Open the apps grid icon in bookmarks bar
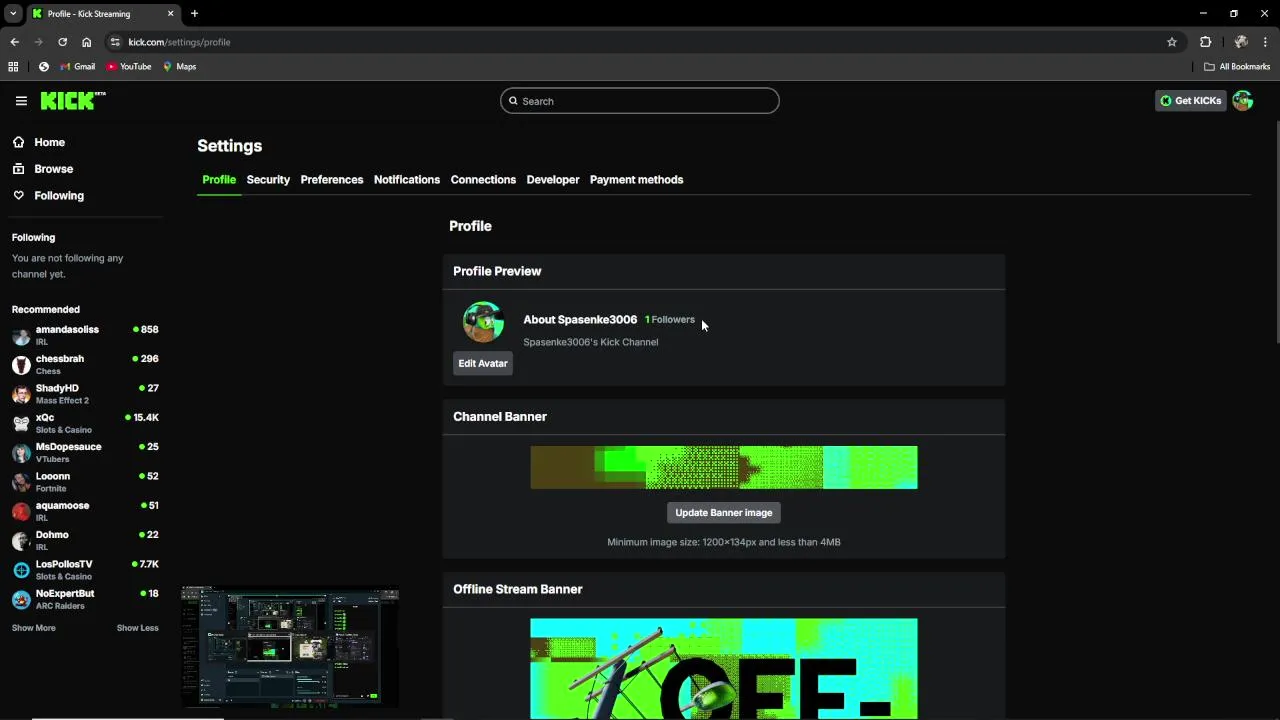This screenshot has height=720, width=1280. click(13, 67)
